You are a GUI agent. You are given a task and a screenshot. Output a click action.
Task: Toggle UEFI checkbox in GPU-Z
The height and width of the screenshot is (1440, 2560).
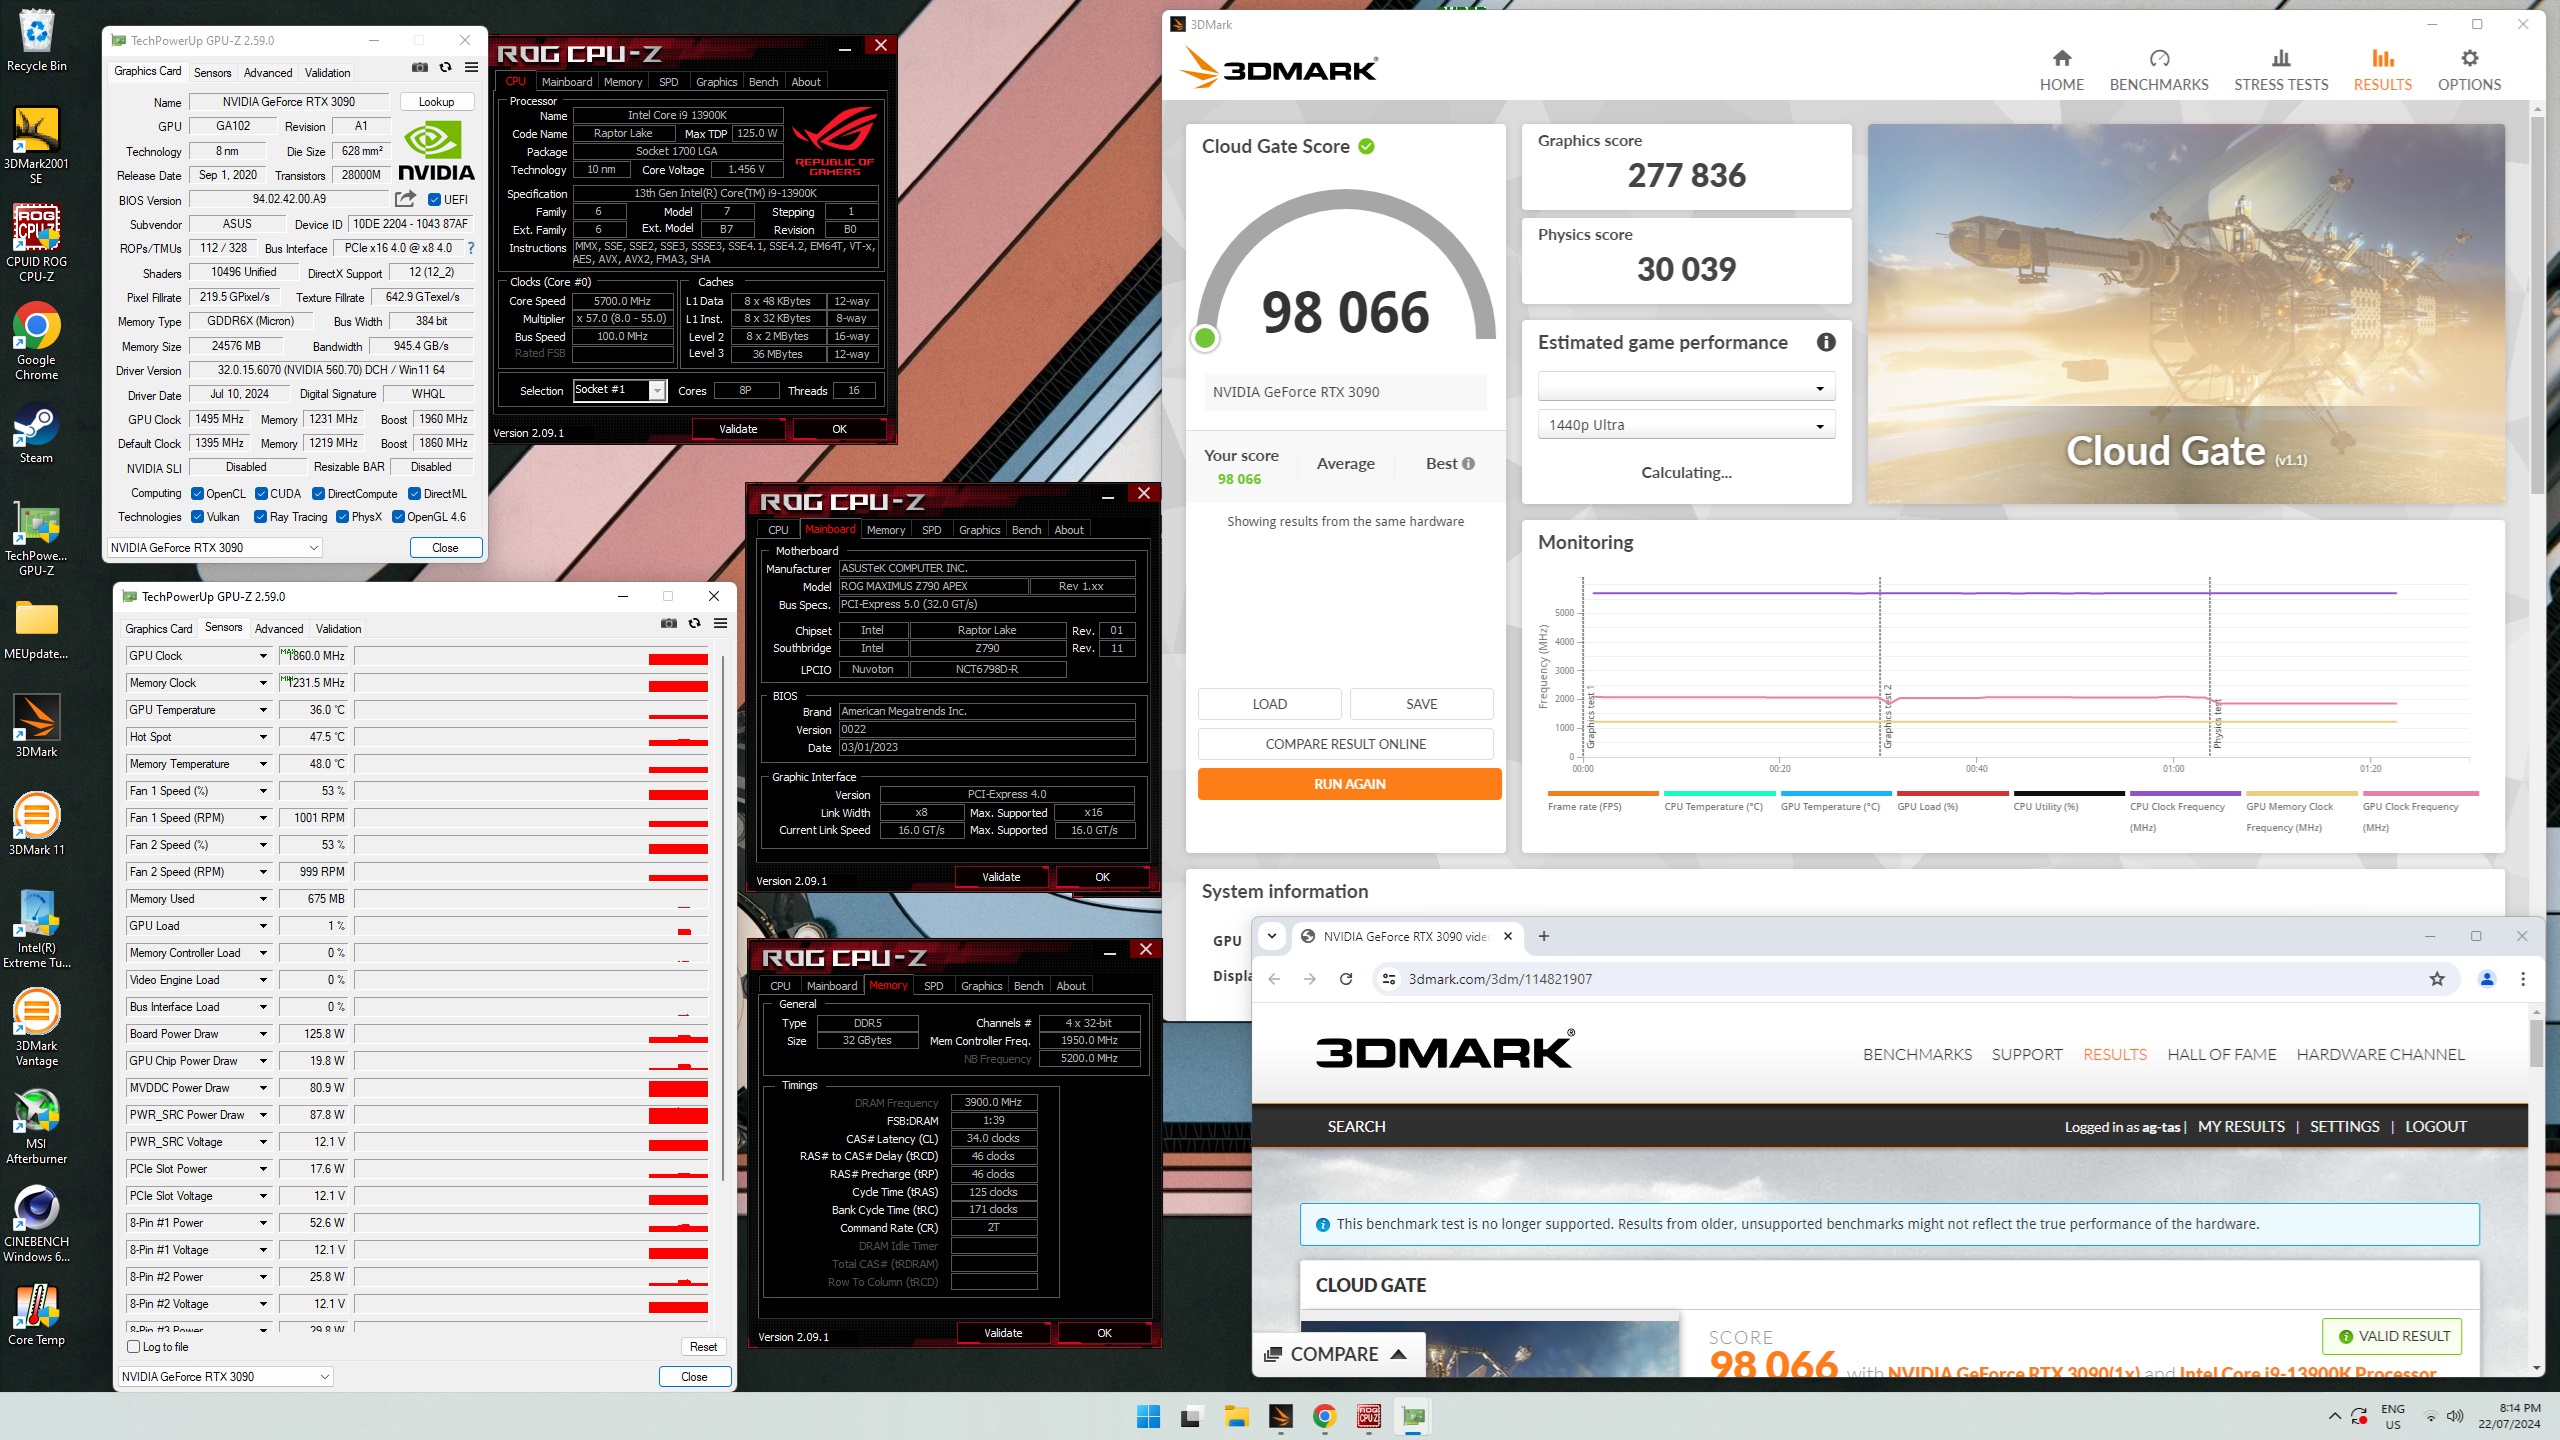434,199
